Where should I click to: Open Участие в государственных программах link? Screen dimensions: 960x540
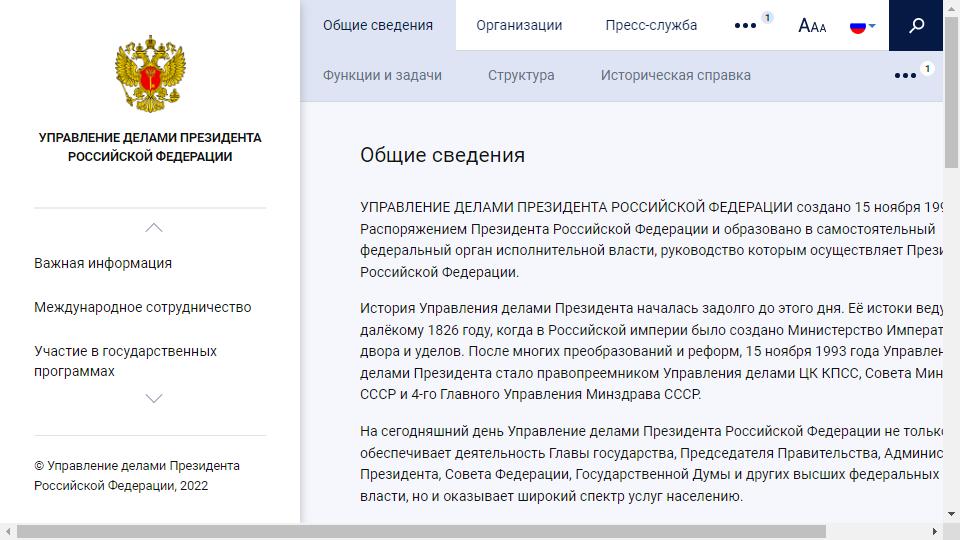pos(126,361)
